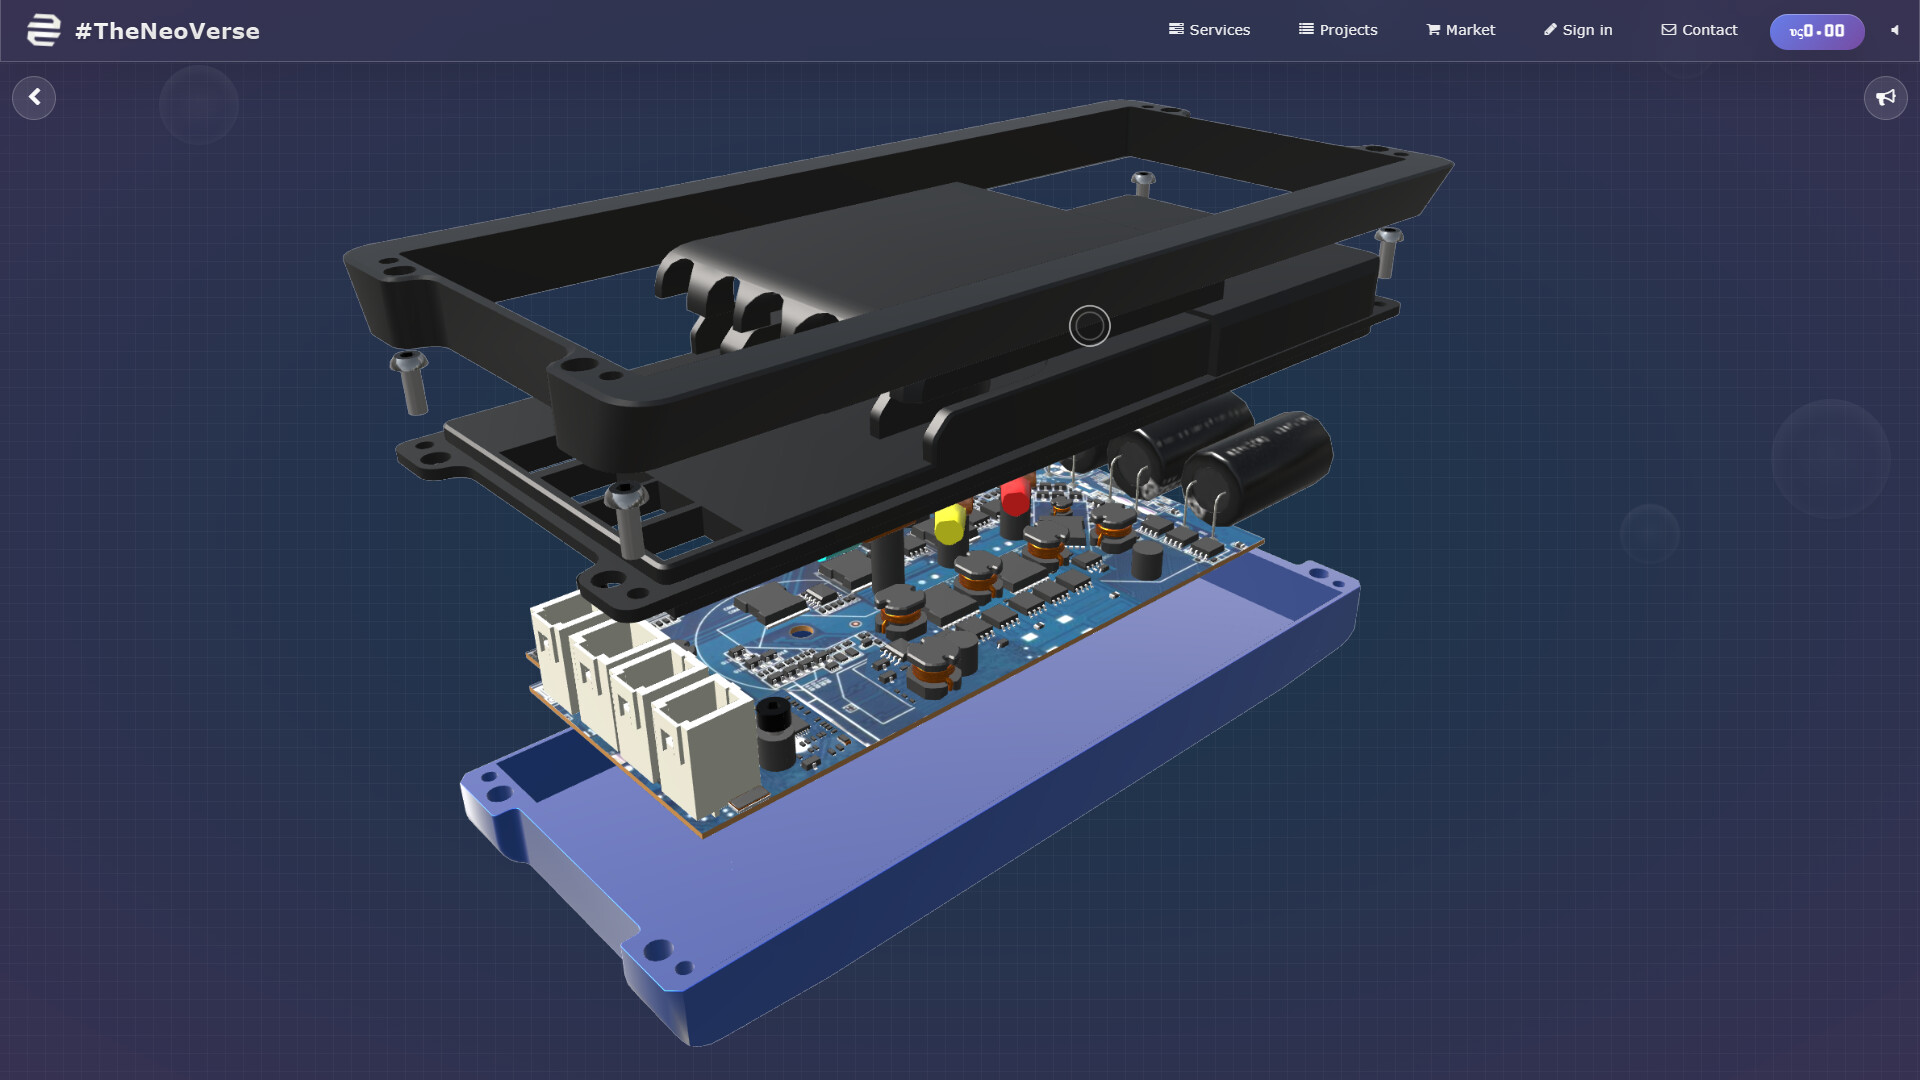Screen dimensions: 1920x1080
Task: Click the TheNeoVerse logo icon
Action: pos(43,30)
